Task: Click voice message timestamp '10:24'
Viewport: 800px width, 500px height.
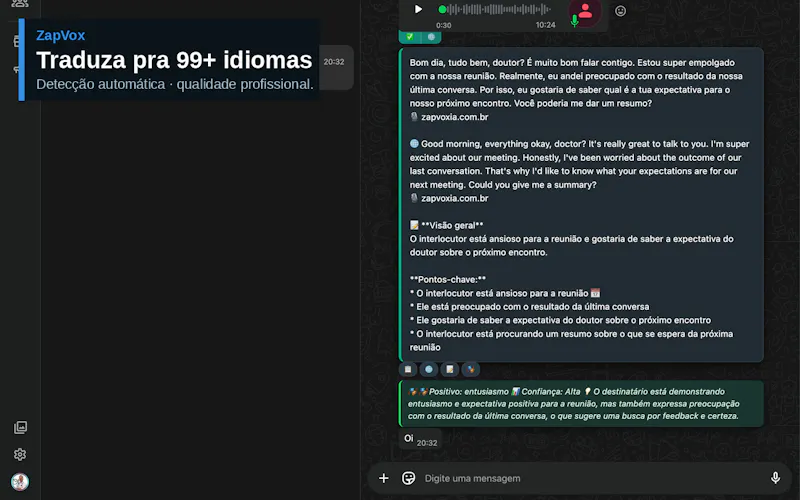Action: 545,25
